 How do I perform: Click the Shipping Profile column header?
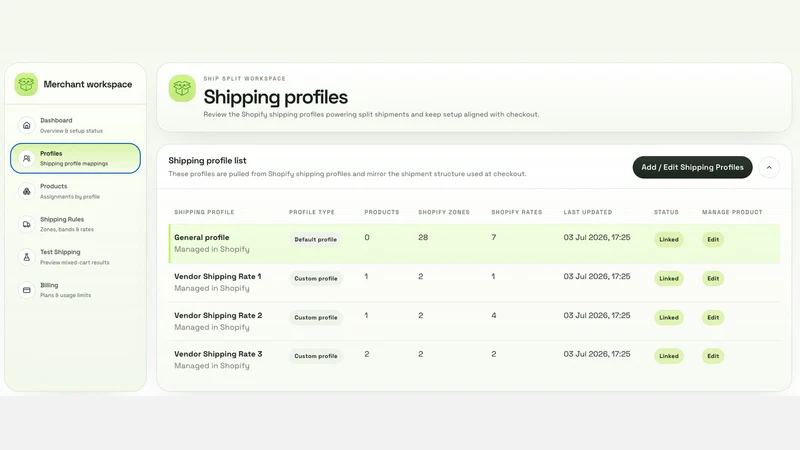pyautogui.click(x=204, y=212)
